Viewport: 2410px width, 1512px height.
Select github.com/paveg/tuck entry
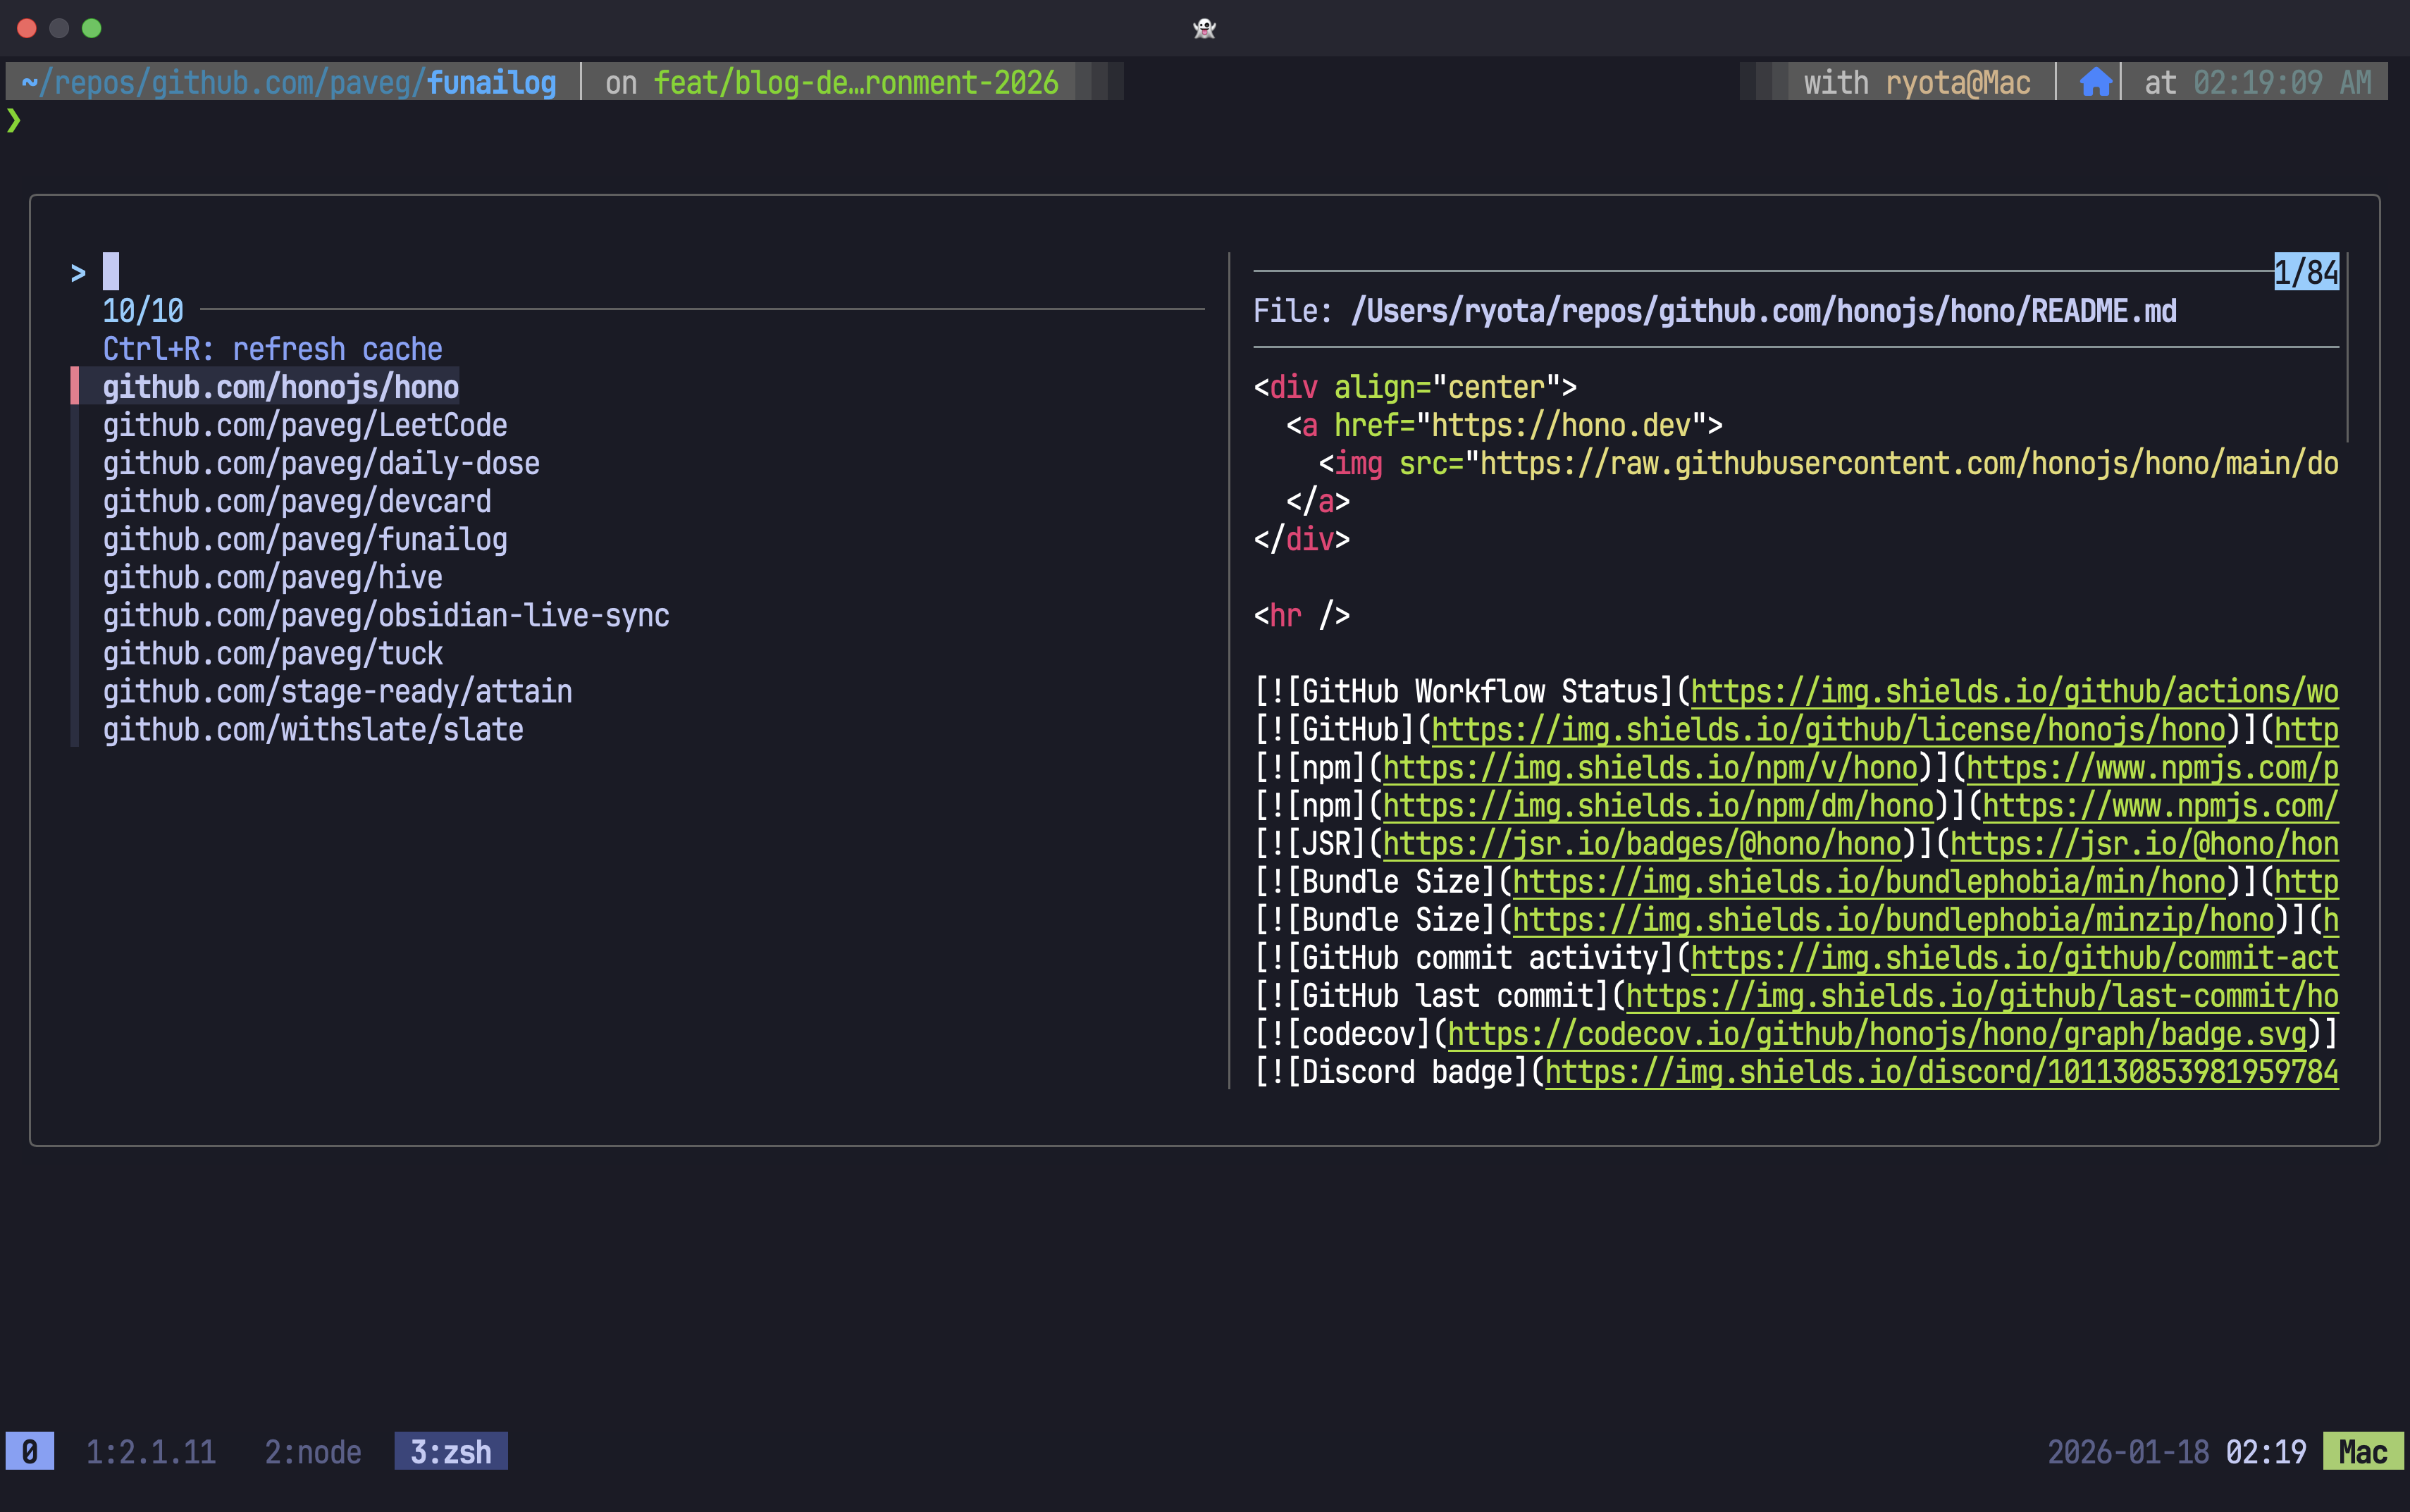pyautogui.click(x=273, y=653)
